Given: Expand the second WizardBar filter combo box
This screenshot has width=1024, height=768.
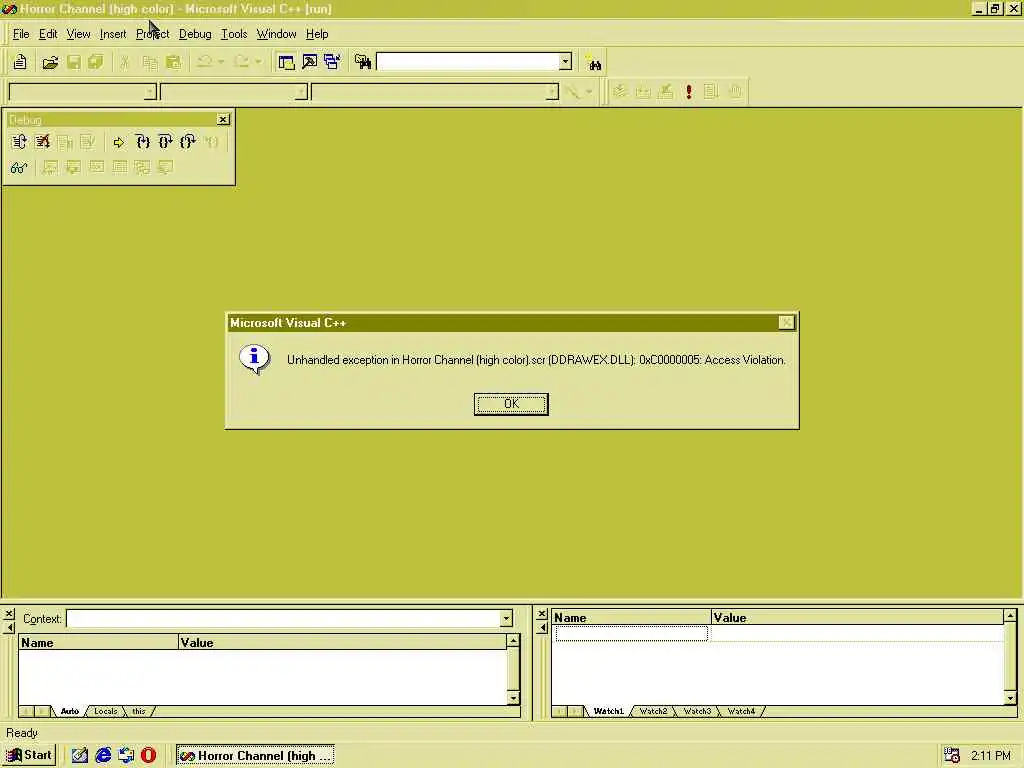Looking at the screenshot, I should click(301, 92).
